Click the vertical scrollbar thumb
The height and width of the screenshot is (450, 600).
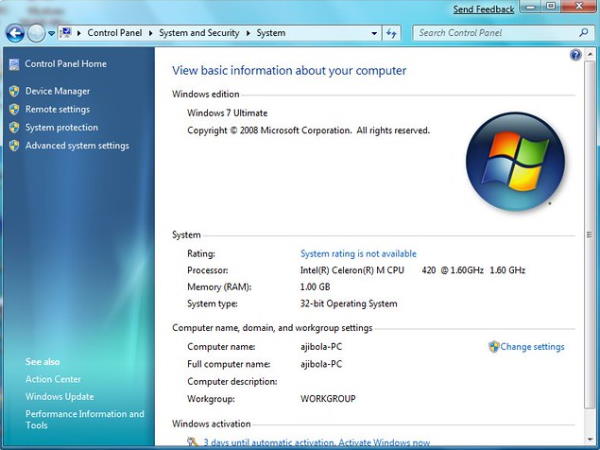pyautogui.click(x=589, y=235)
